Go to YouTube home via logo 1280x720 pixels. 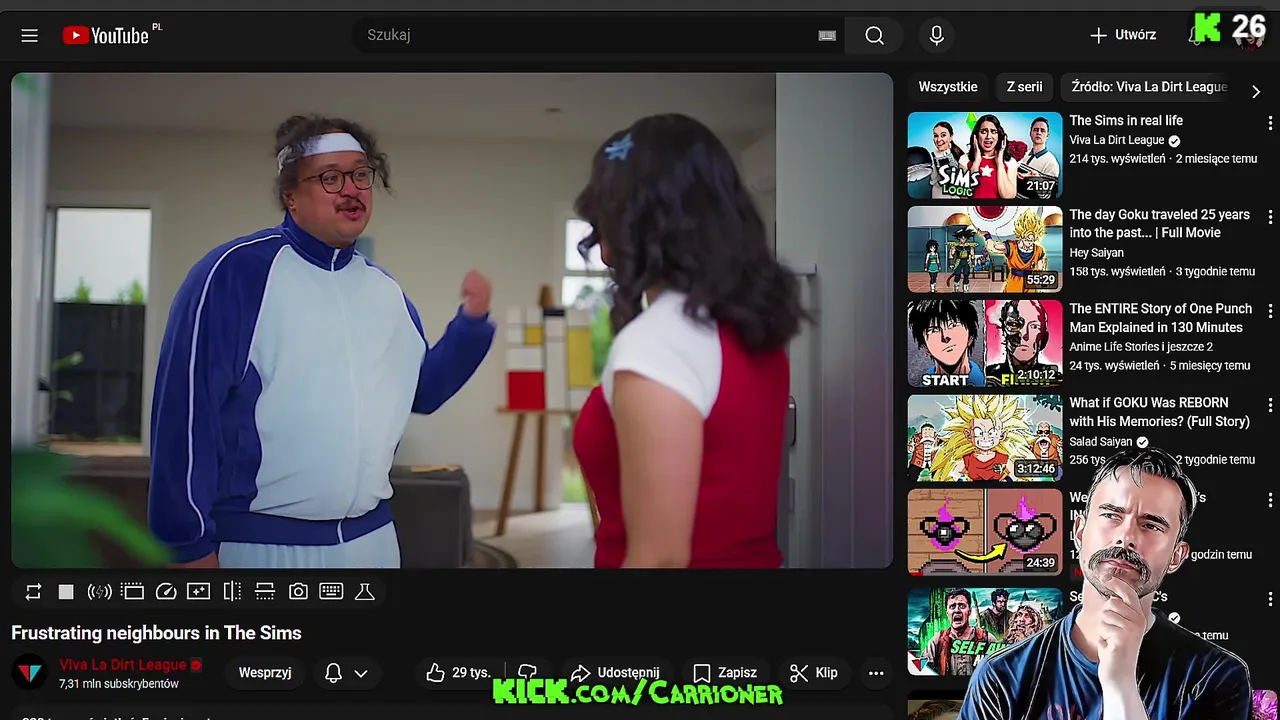pyautogui.click(x=105, y=35)
